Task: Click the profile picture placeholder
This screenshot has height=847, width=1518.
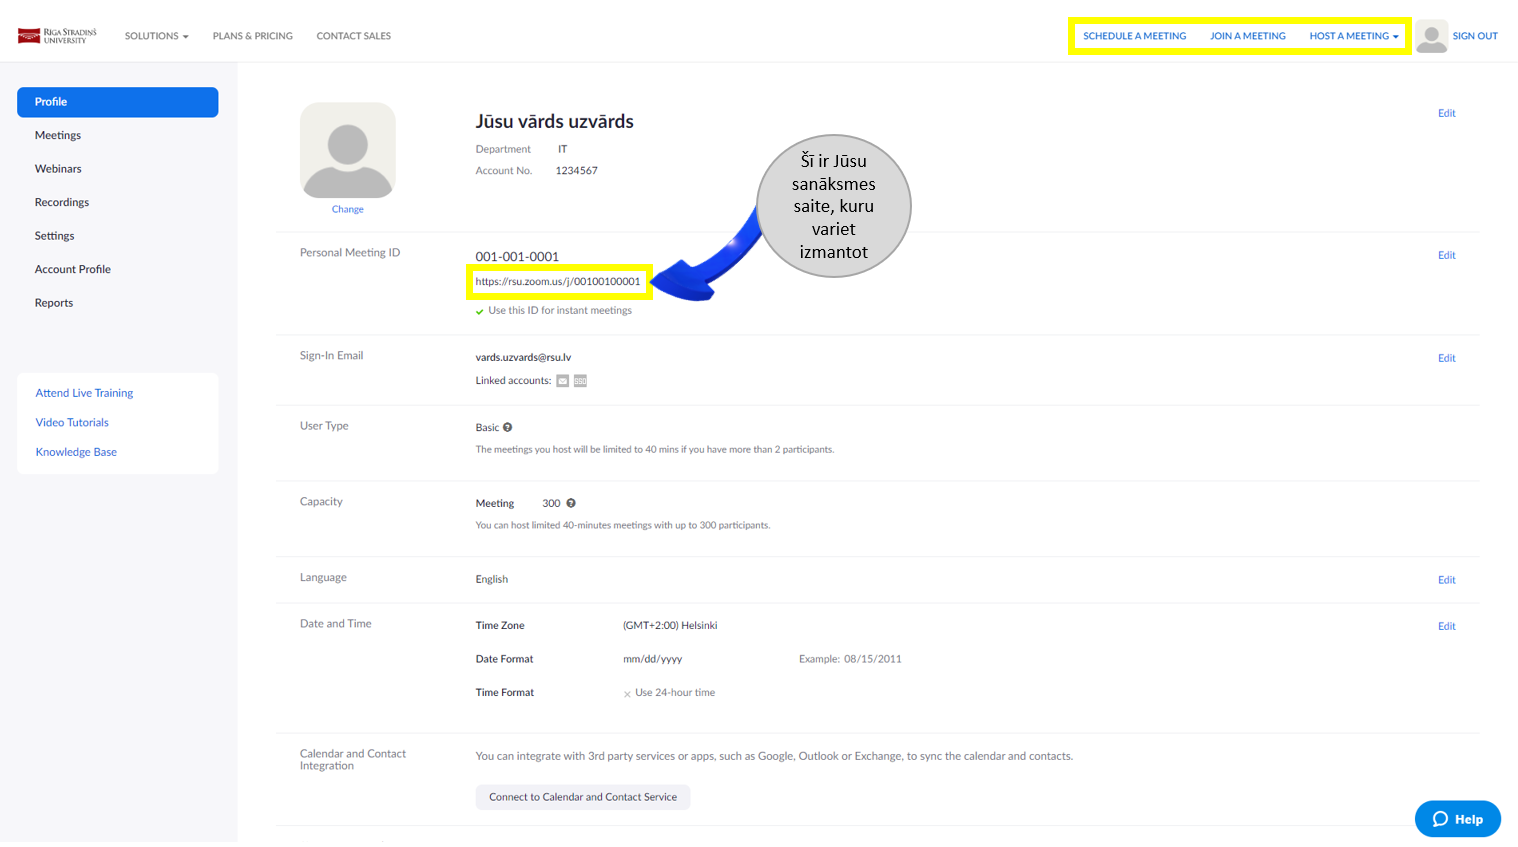Action: tap(347, 150)
